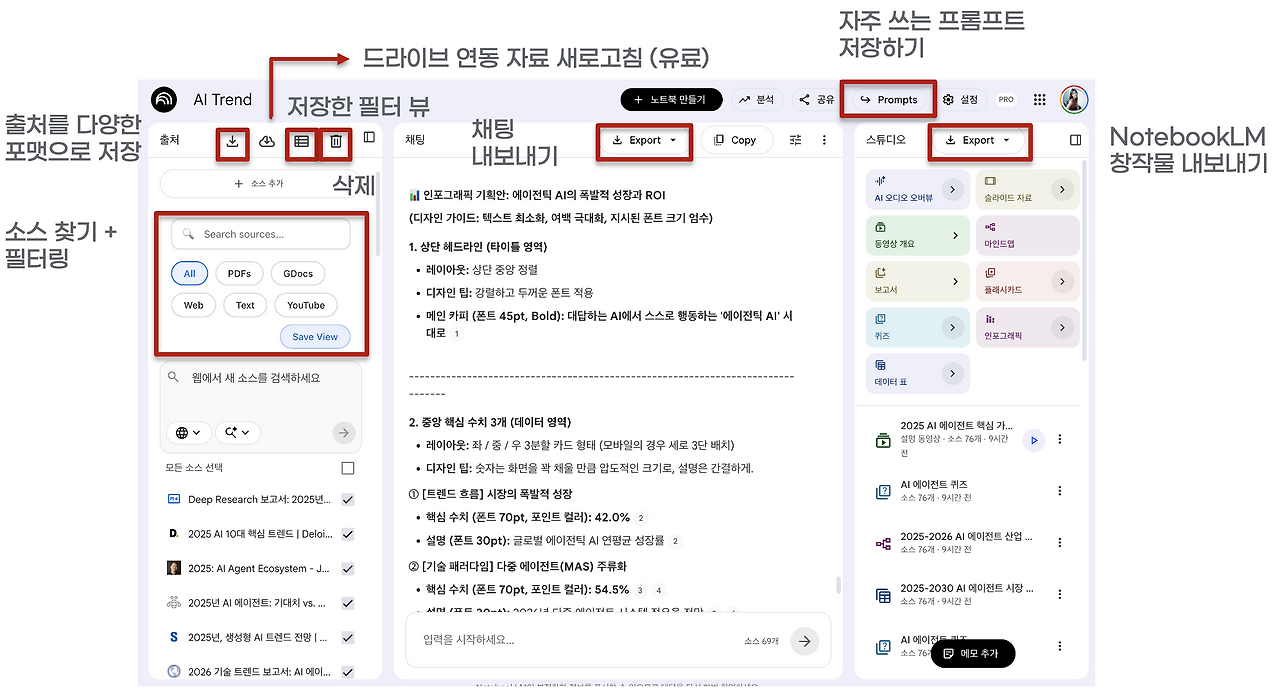1280x694 pixels.
Task: Expand 보고서 options arrow
Action: point(955,282)
